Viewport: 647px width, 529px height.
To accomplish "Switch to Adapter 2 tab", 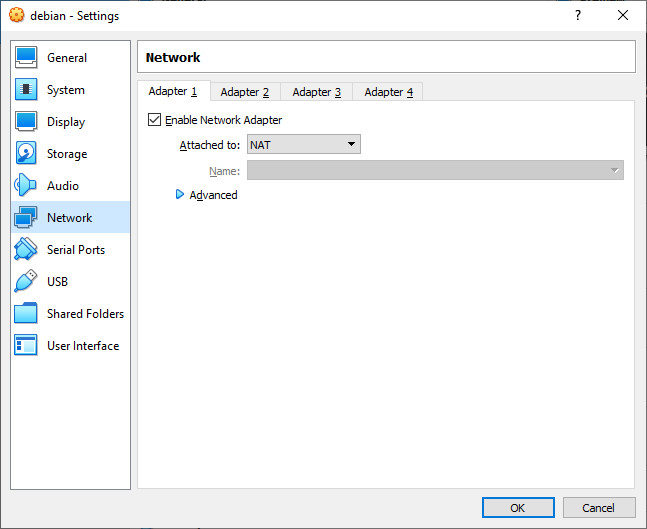I will click(x=245, y=92).
